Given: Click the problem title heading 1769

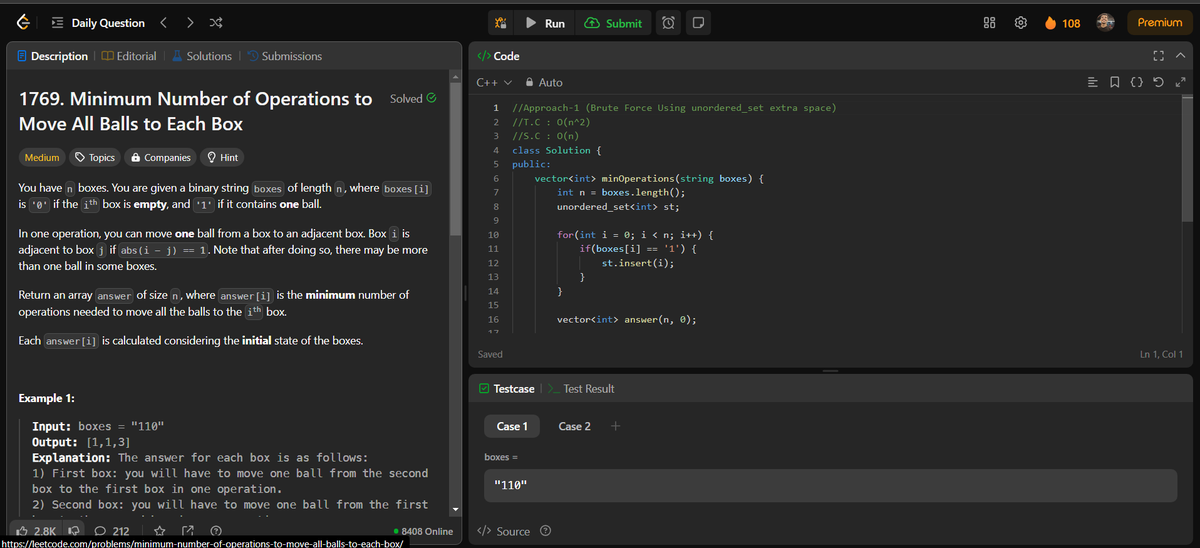Looking at the screenshot, I should coord(196,111).
